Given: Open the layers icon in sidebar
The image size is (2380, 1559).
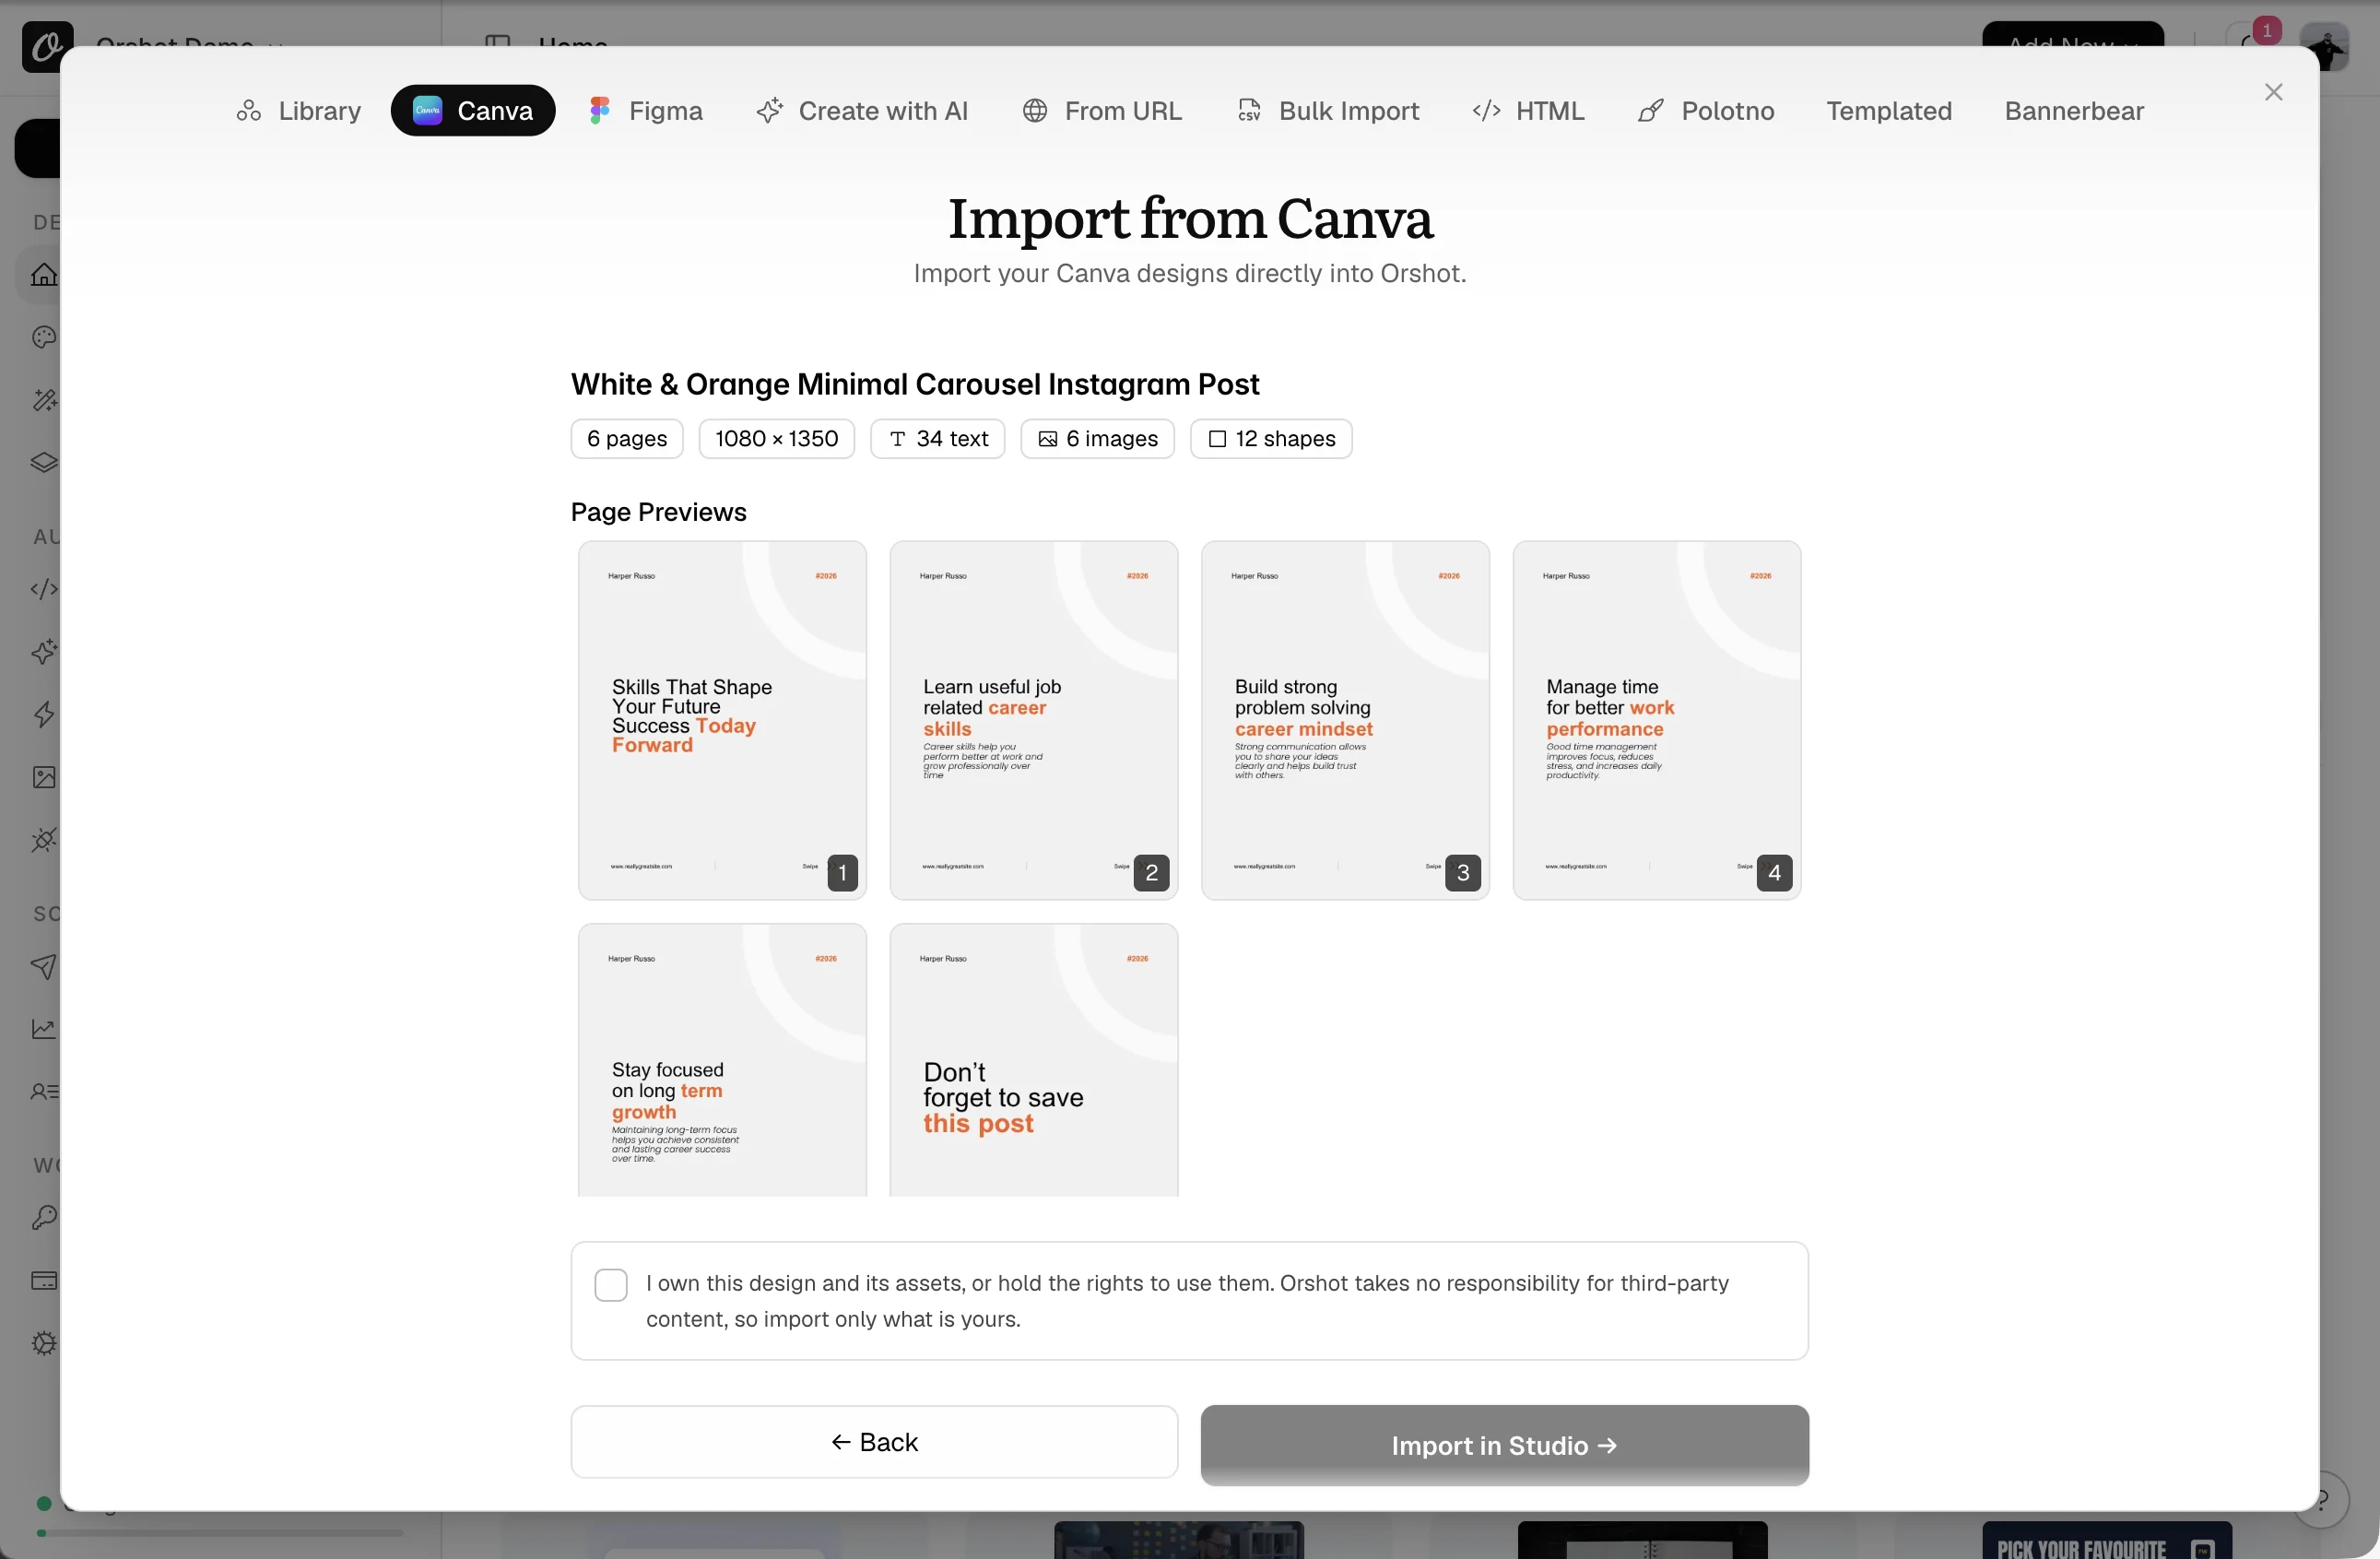Looking at the screenshot, I should click(x=44, y=462).
